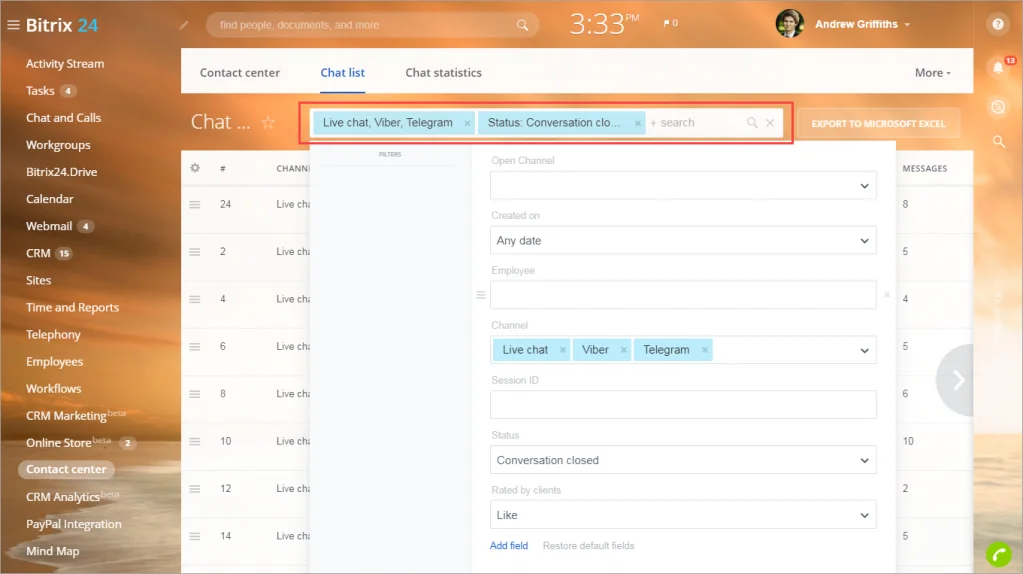The height and width of the screenshot is (574, 1023).
Task: Click the edit pencil icon near logo
Action: click(184, 25)
